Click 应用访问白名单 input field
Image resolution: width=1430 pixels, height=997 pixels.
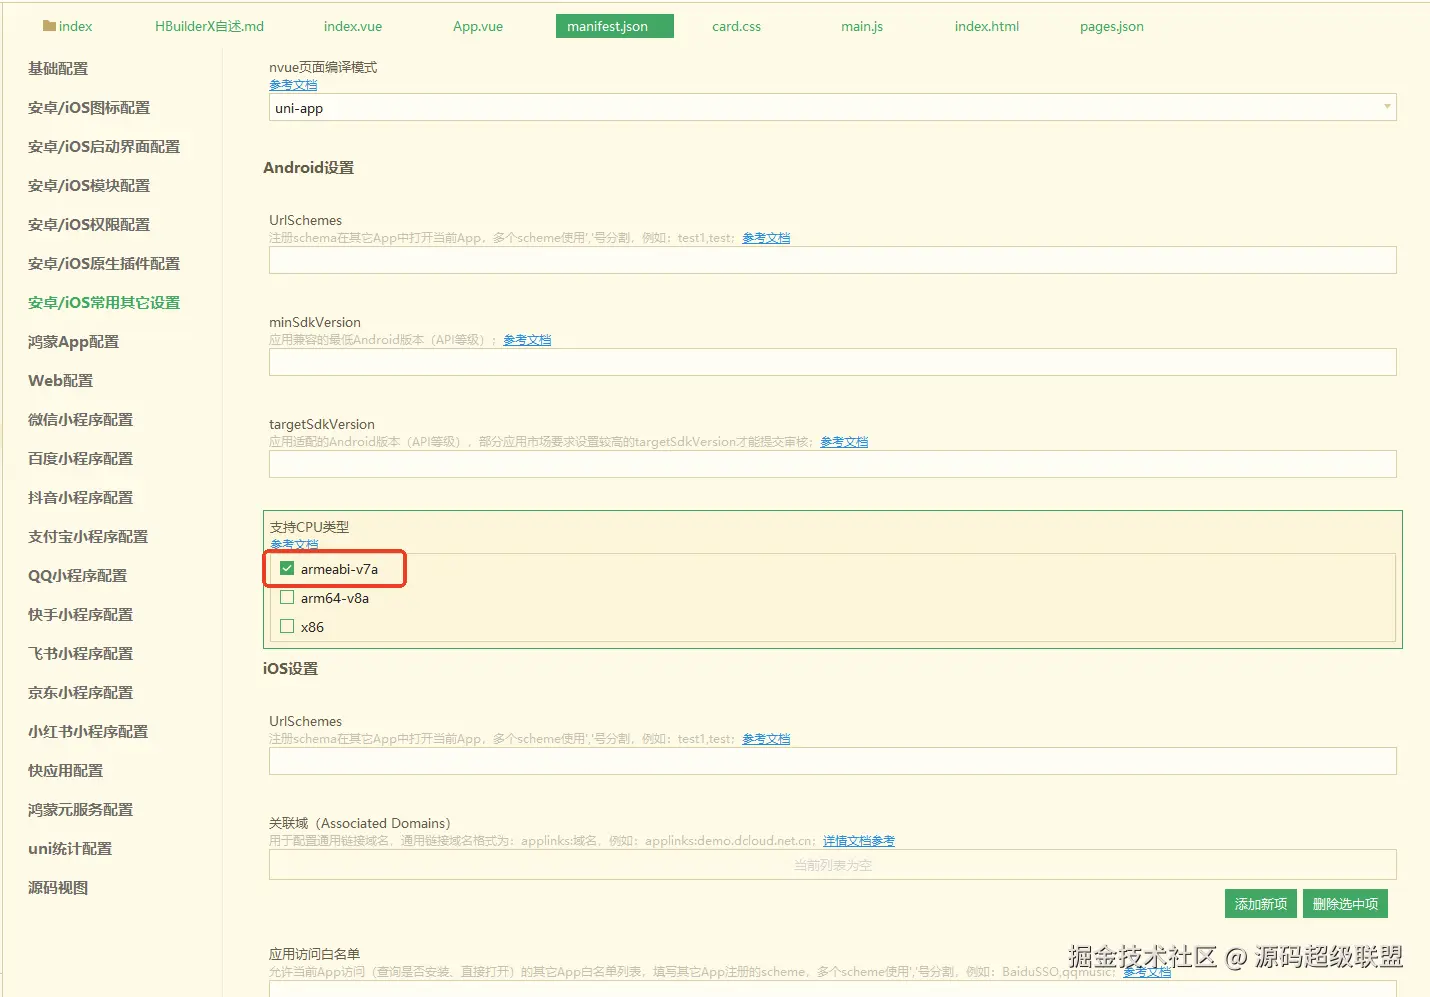832,988
